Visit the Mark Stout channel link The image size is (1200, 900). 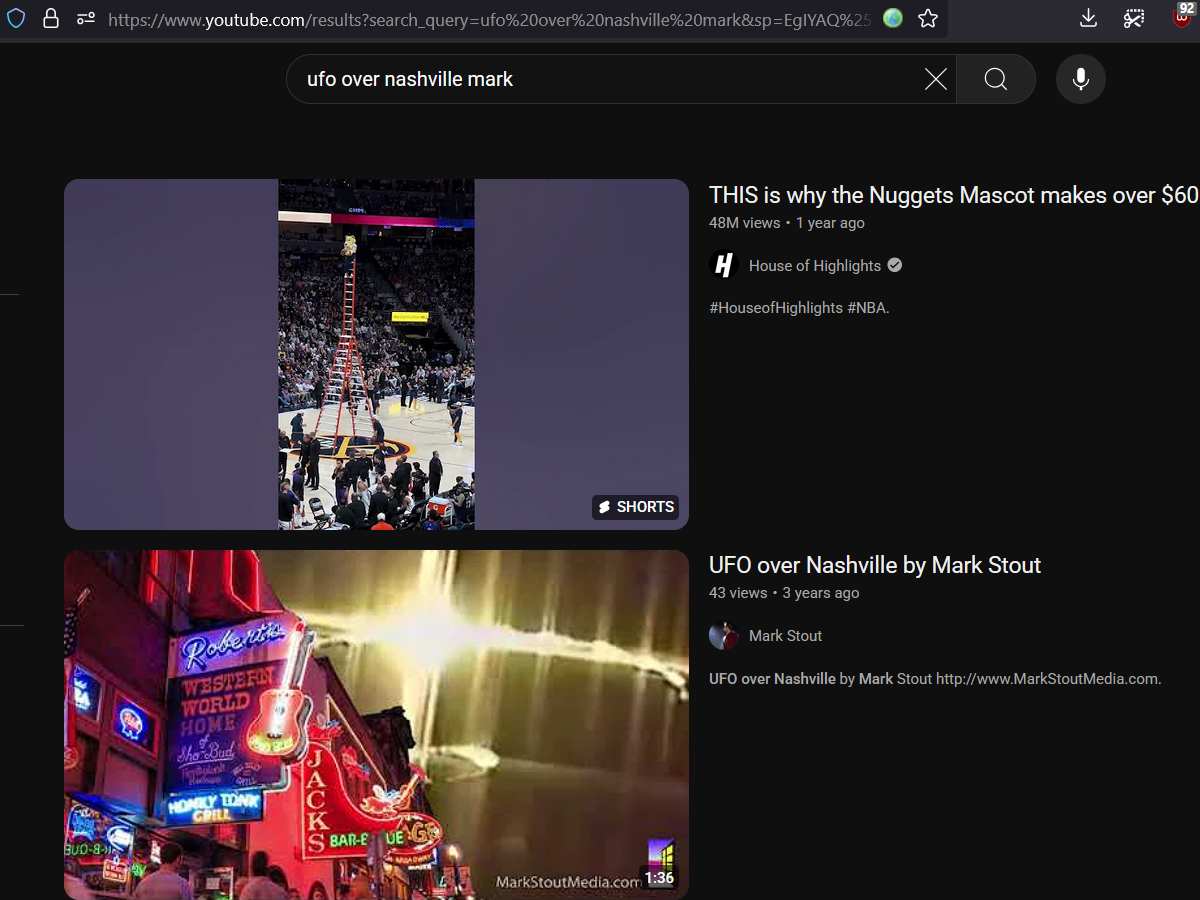tap(785, 635)
